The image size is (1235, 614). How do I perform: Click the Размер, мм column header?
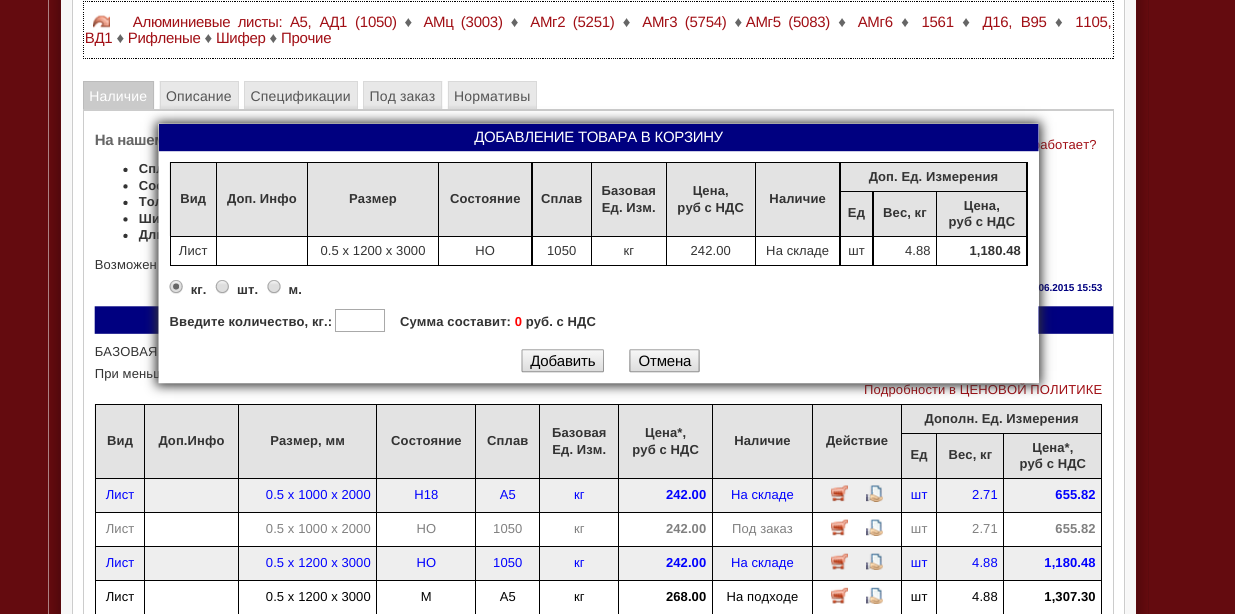click(307, 441)
